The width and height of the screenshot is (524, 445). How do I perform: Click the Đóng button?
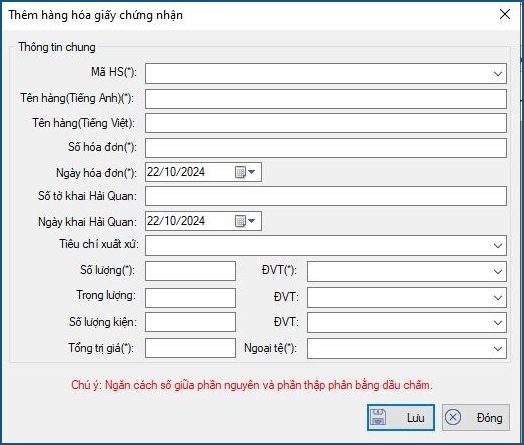click(x=476, y=417)
